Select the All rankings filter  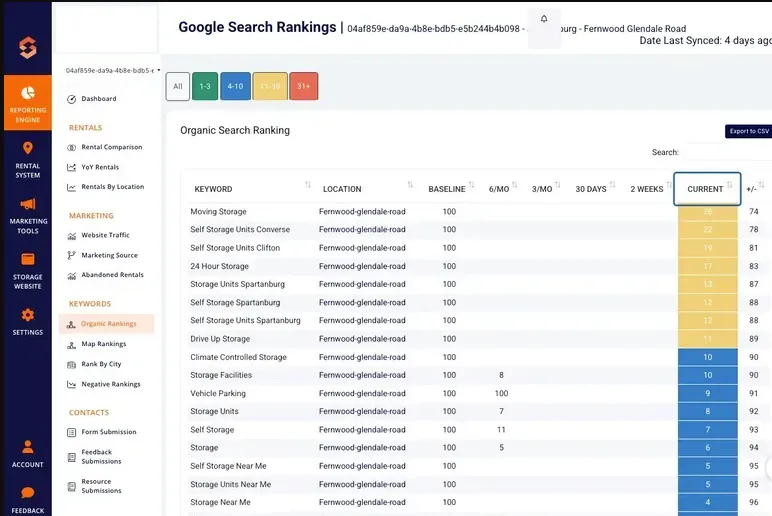pos(178,86)
